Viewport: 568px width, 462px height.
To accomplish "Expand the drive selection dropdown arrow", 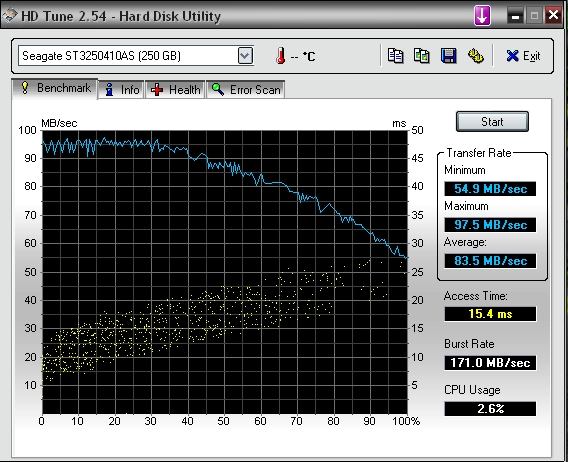I will point(245,56).
